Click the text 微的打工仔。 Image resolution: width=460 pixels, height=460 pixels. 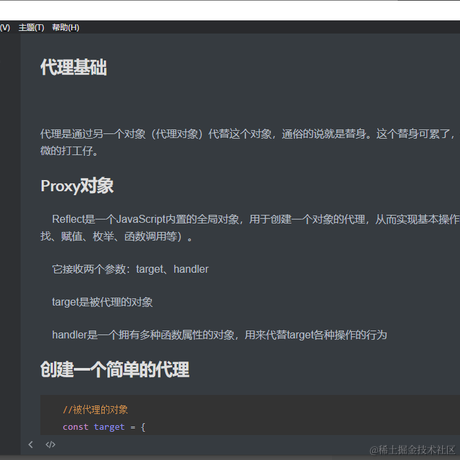click(x=69, y=151)
